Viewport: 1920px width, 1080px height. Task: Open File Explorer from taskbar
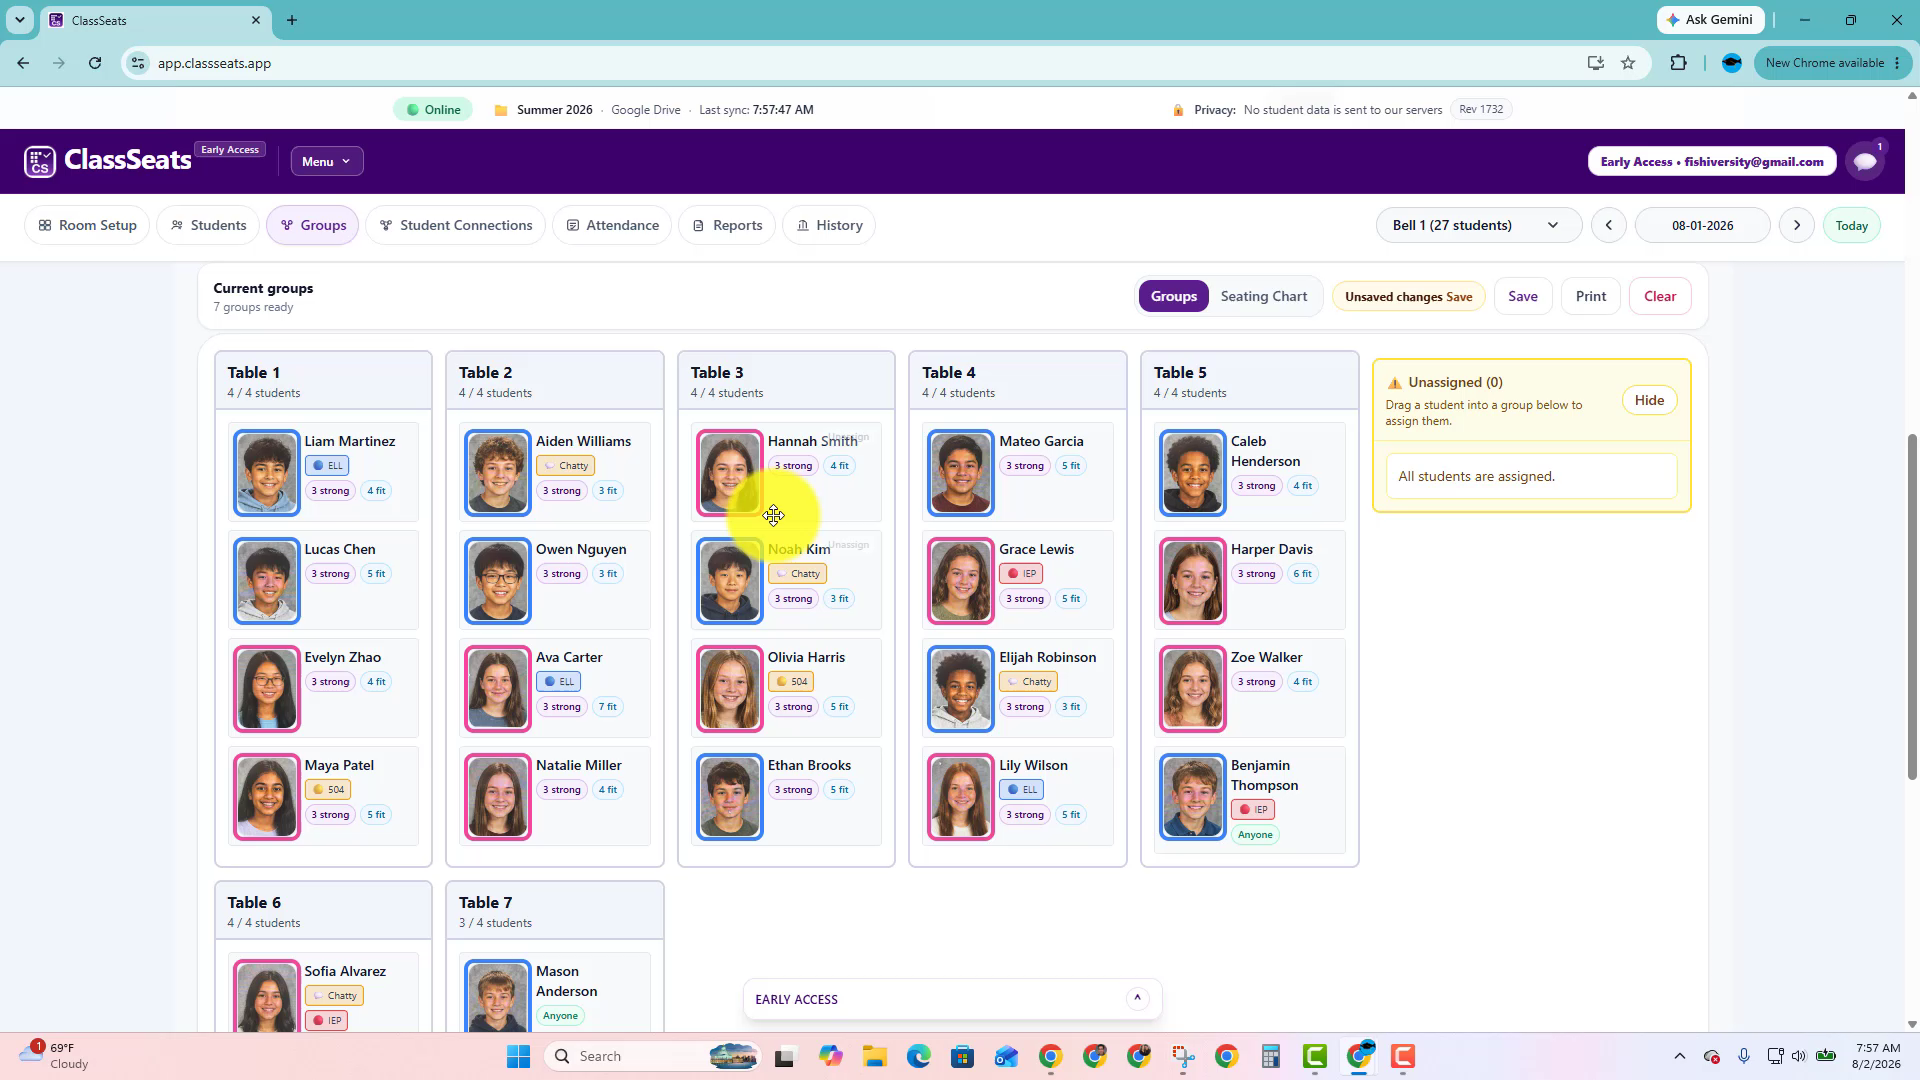[875, 1056]
